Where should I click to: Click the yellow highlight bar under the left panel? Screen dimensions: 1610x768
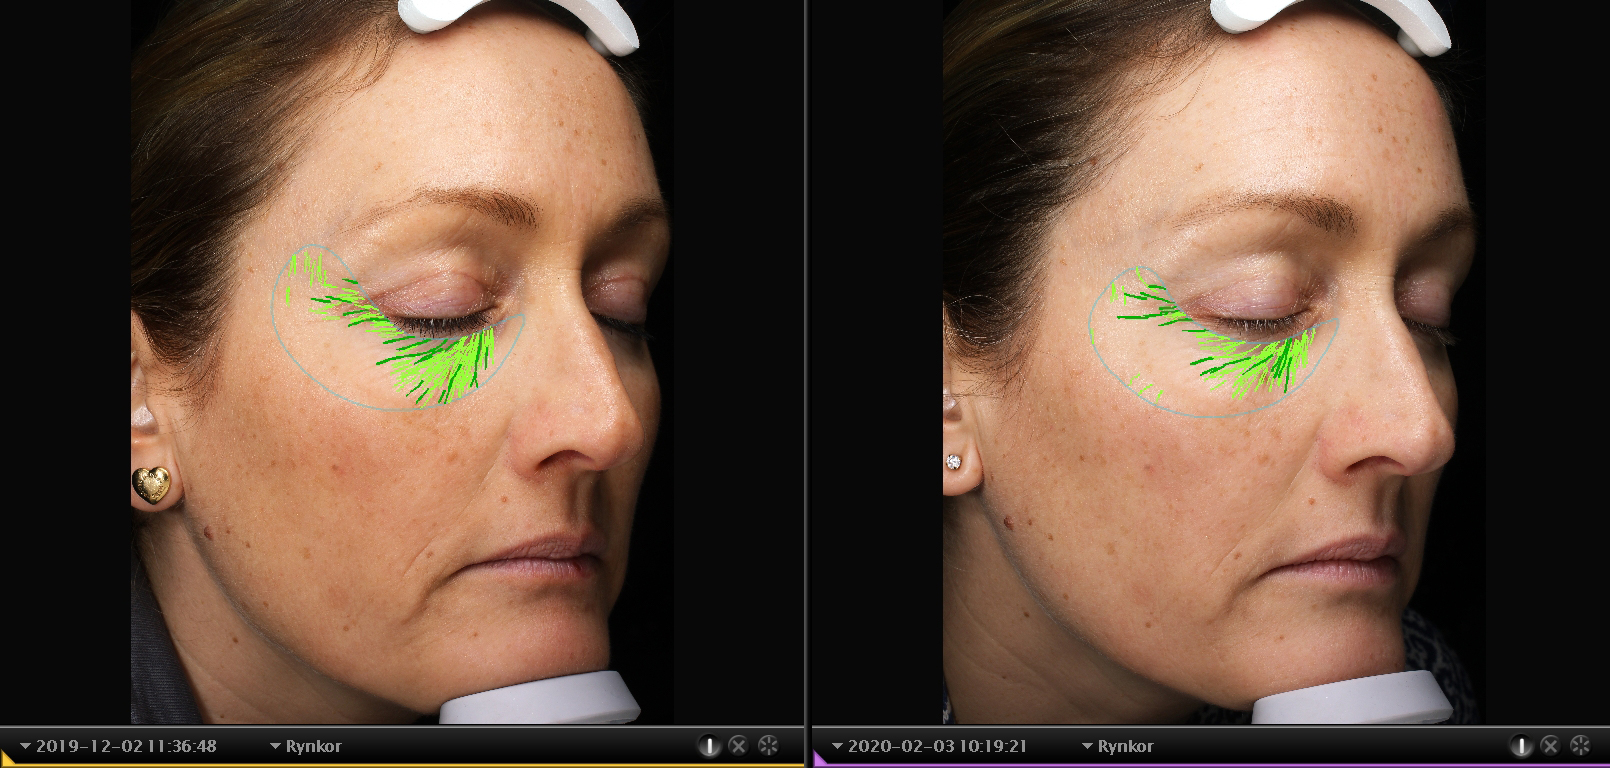coord(400,765)
